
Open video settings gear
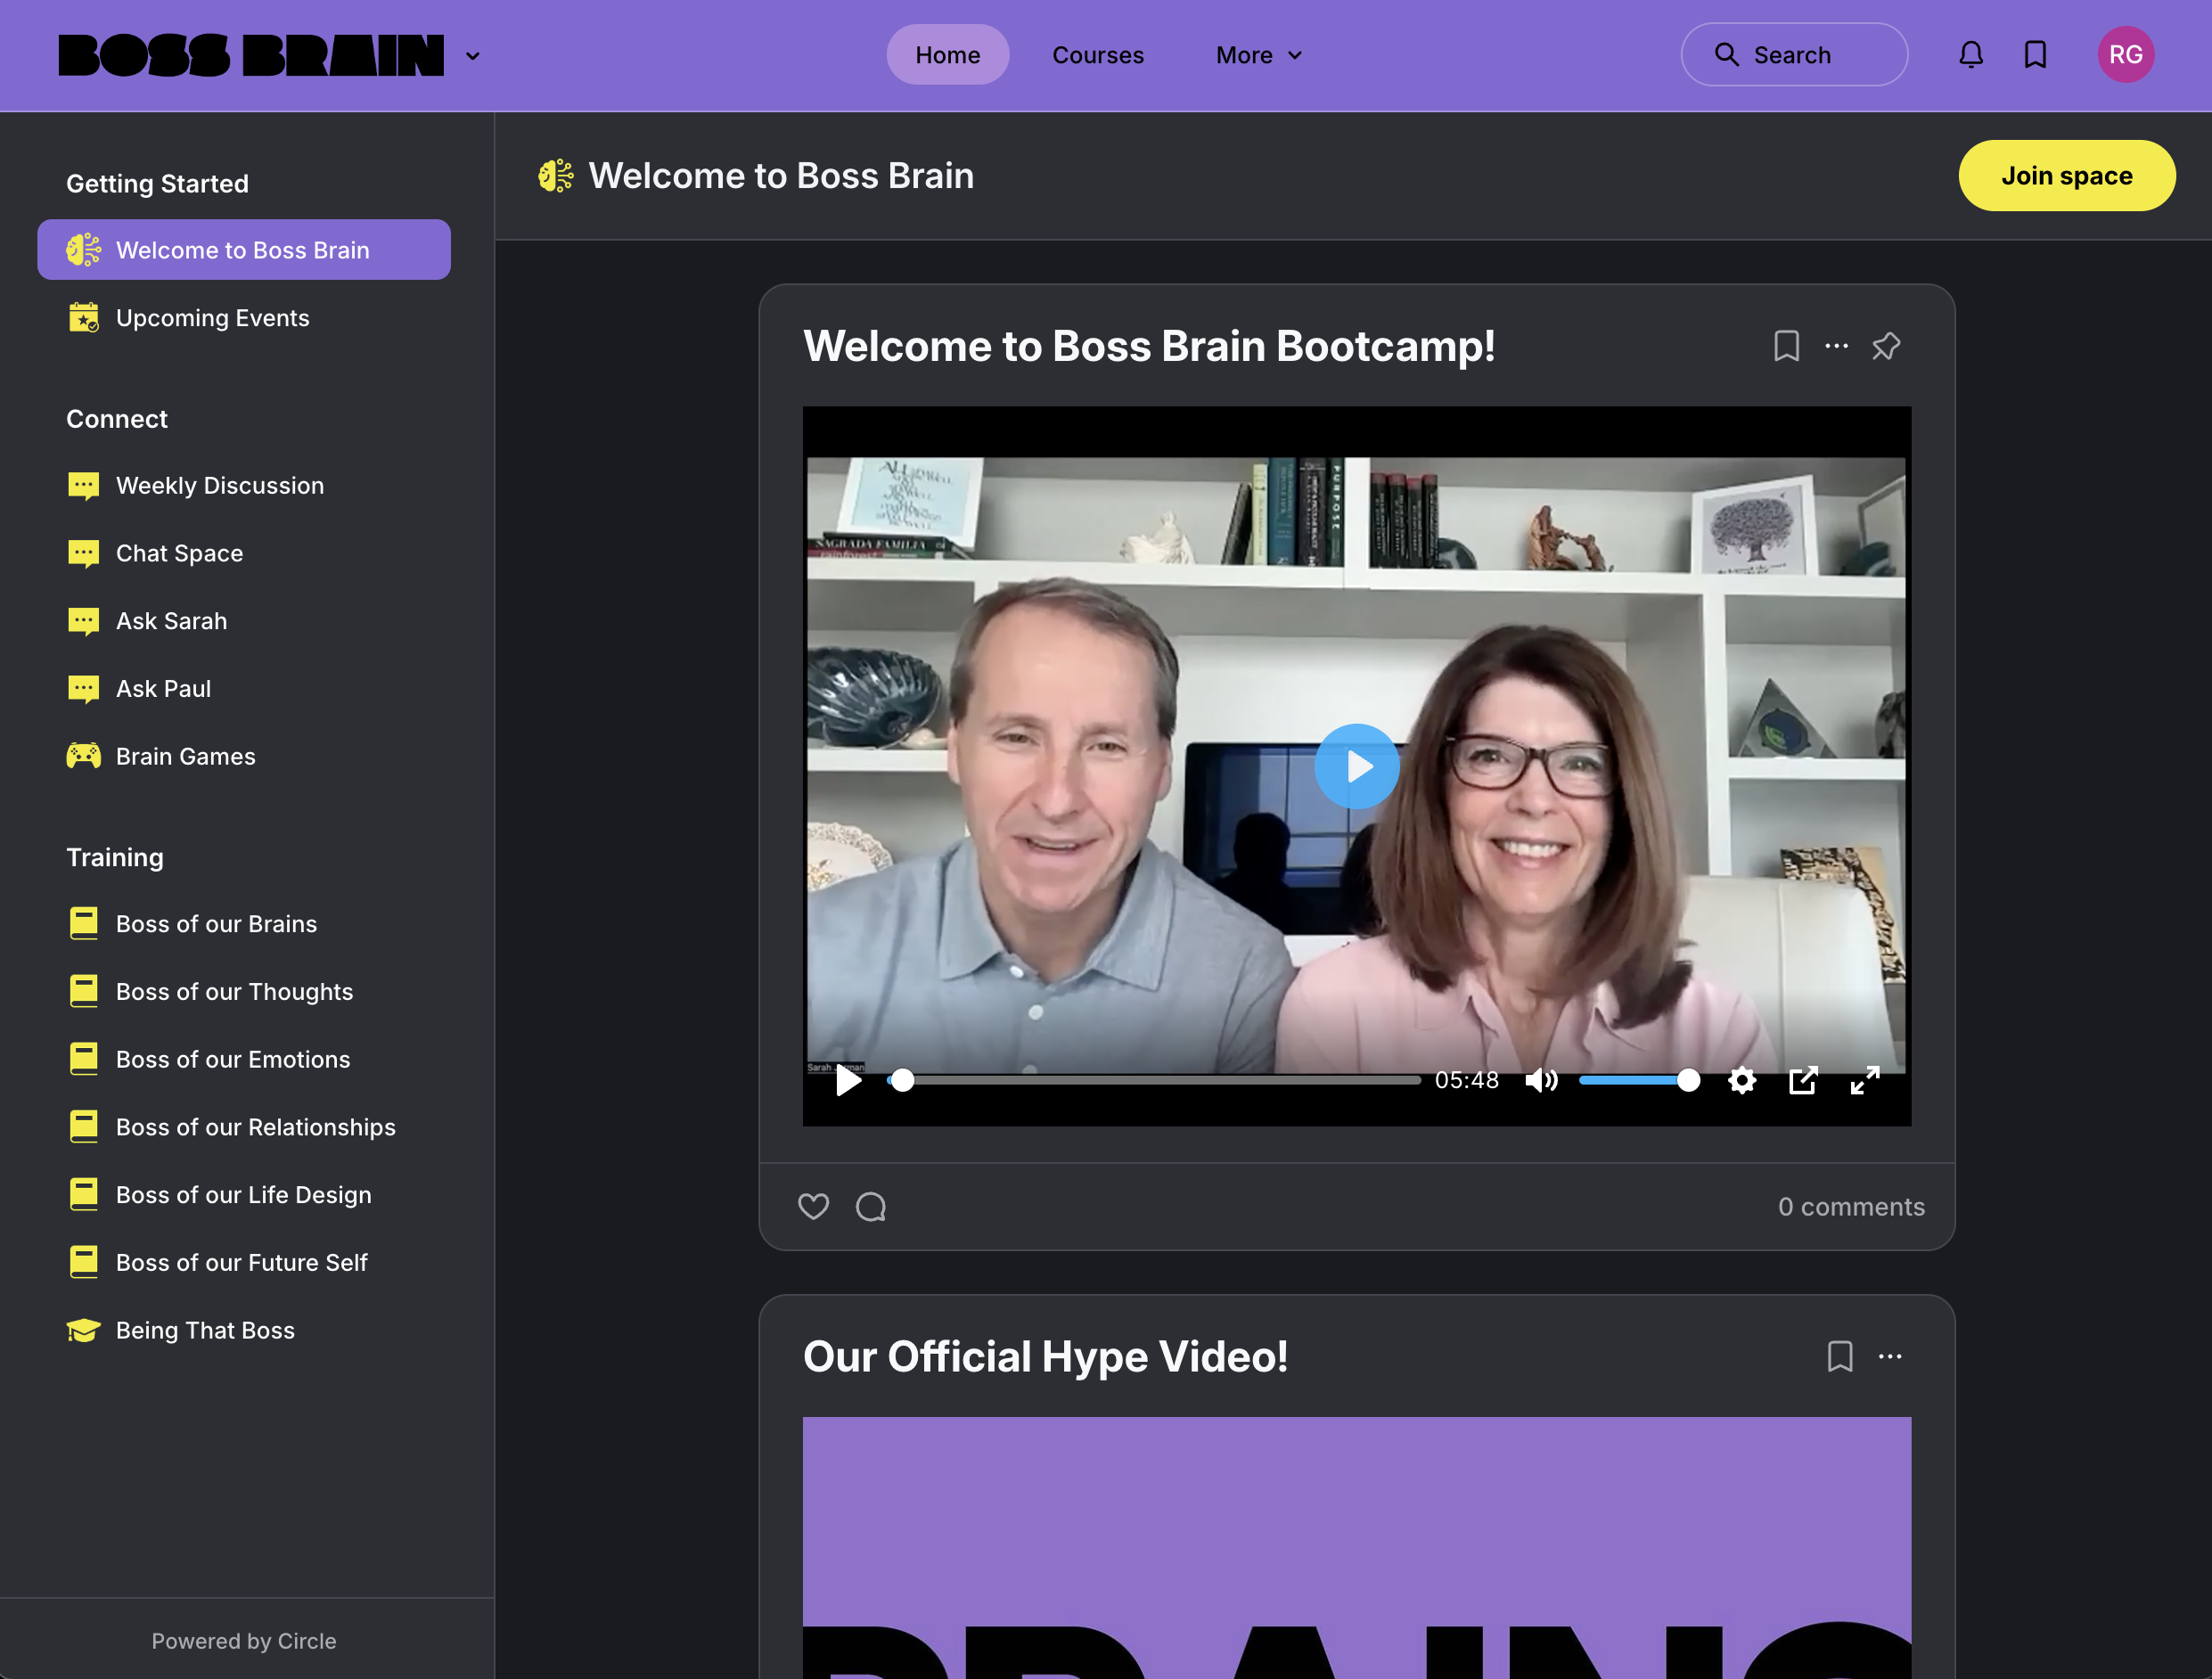1741,1080
